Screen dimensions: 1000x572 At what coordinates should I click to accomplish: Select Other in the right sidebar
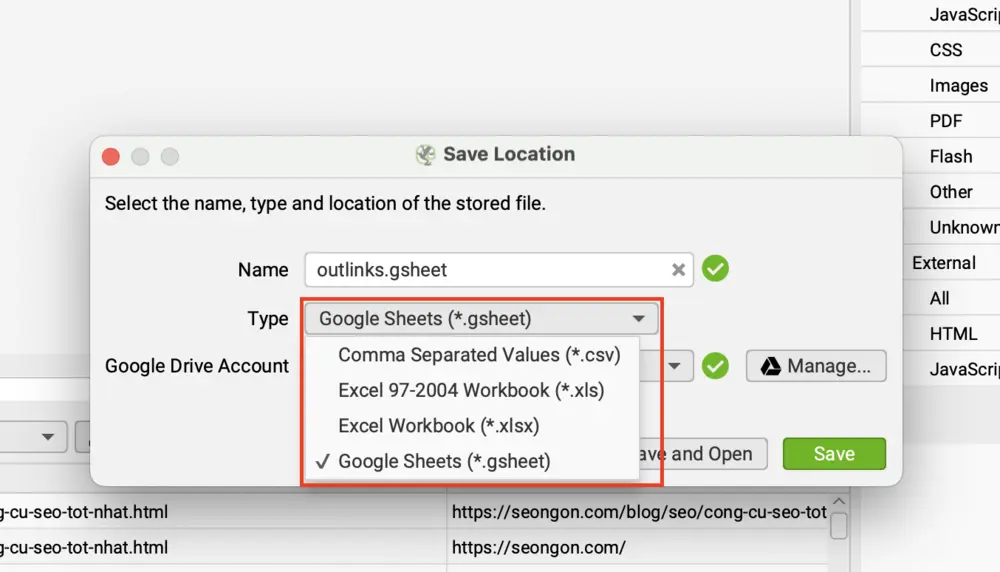click(950, 192)
